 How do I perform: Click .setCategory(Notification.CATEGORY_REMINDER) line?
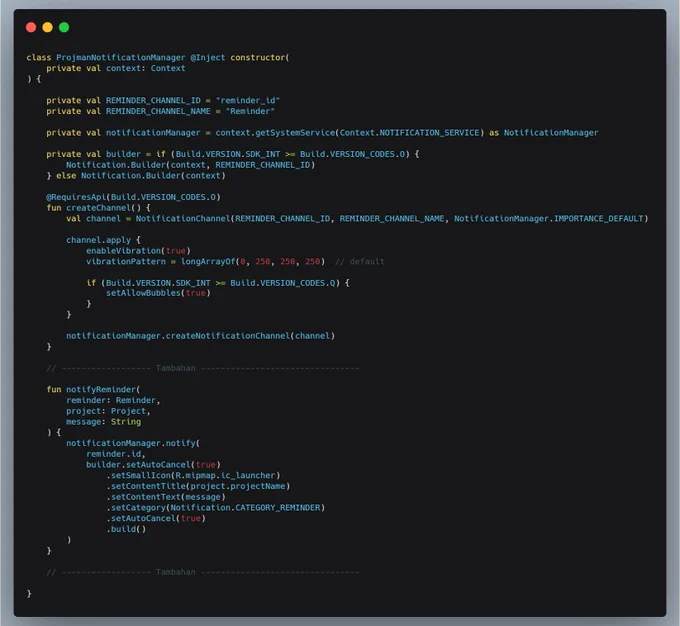pos(216,508)
